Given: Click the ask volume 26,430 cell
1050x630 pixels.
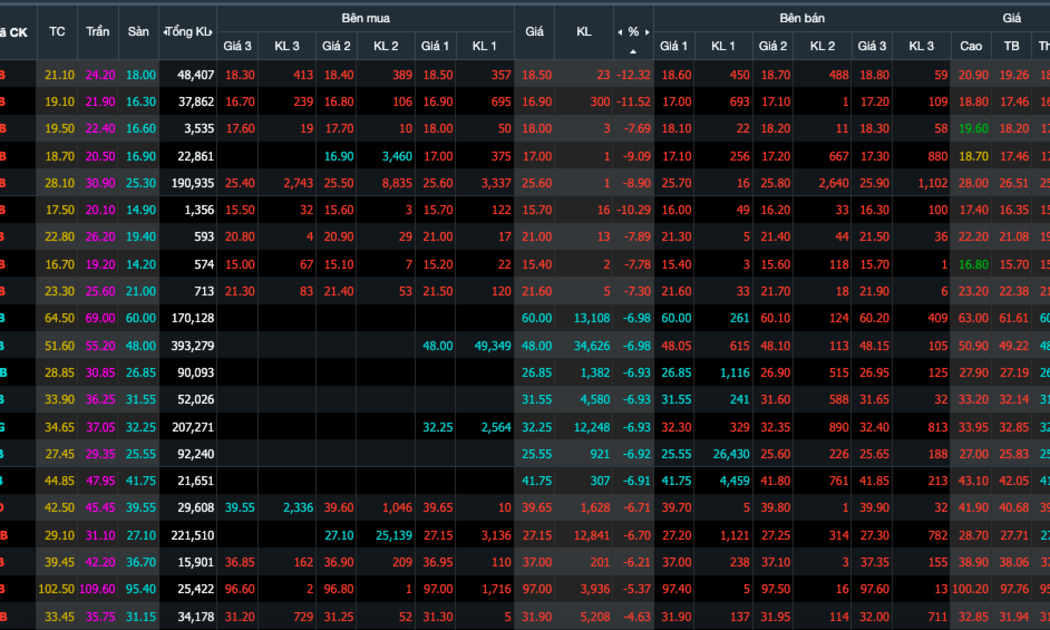Looking at the screenshot, I should (731, 454).
